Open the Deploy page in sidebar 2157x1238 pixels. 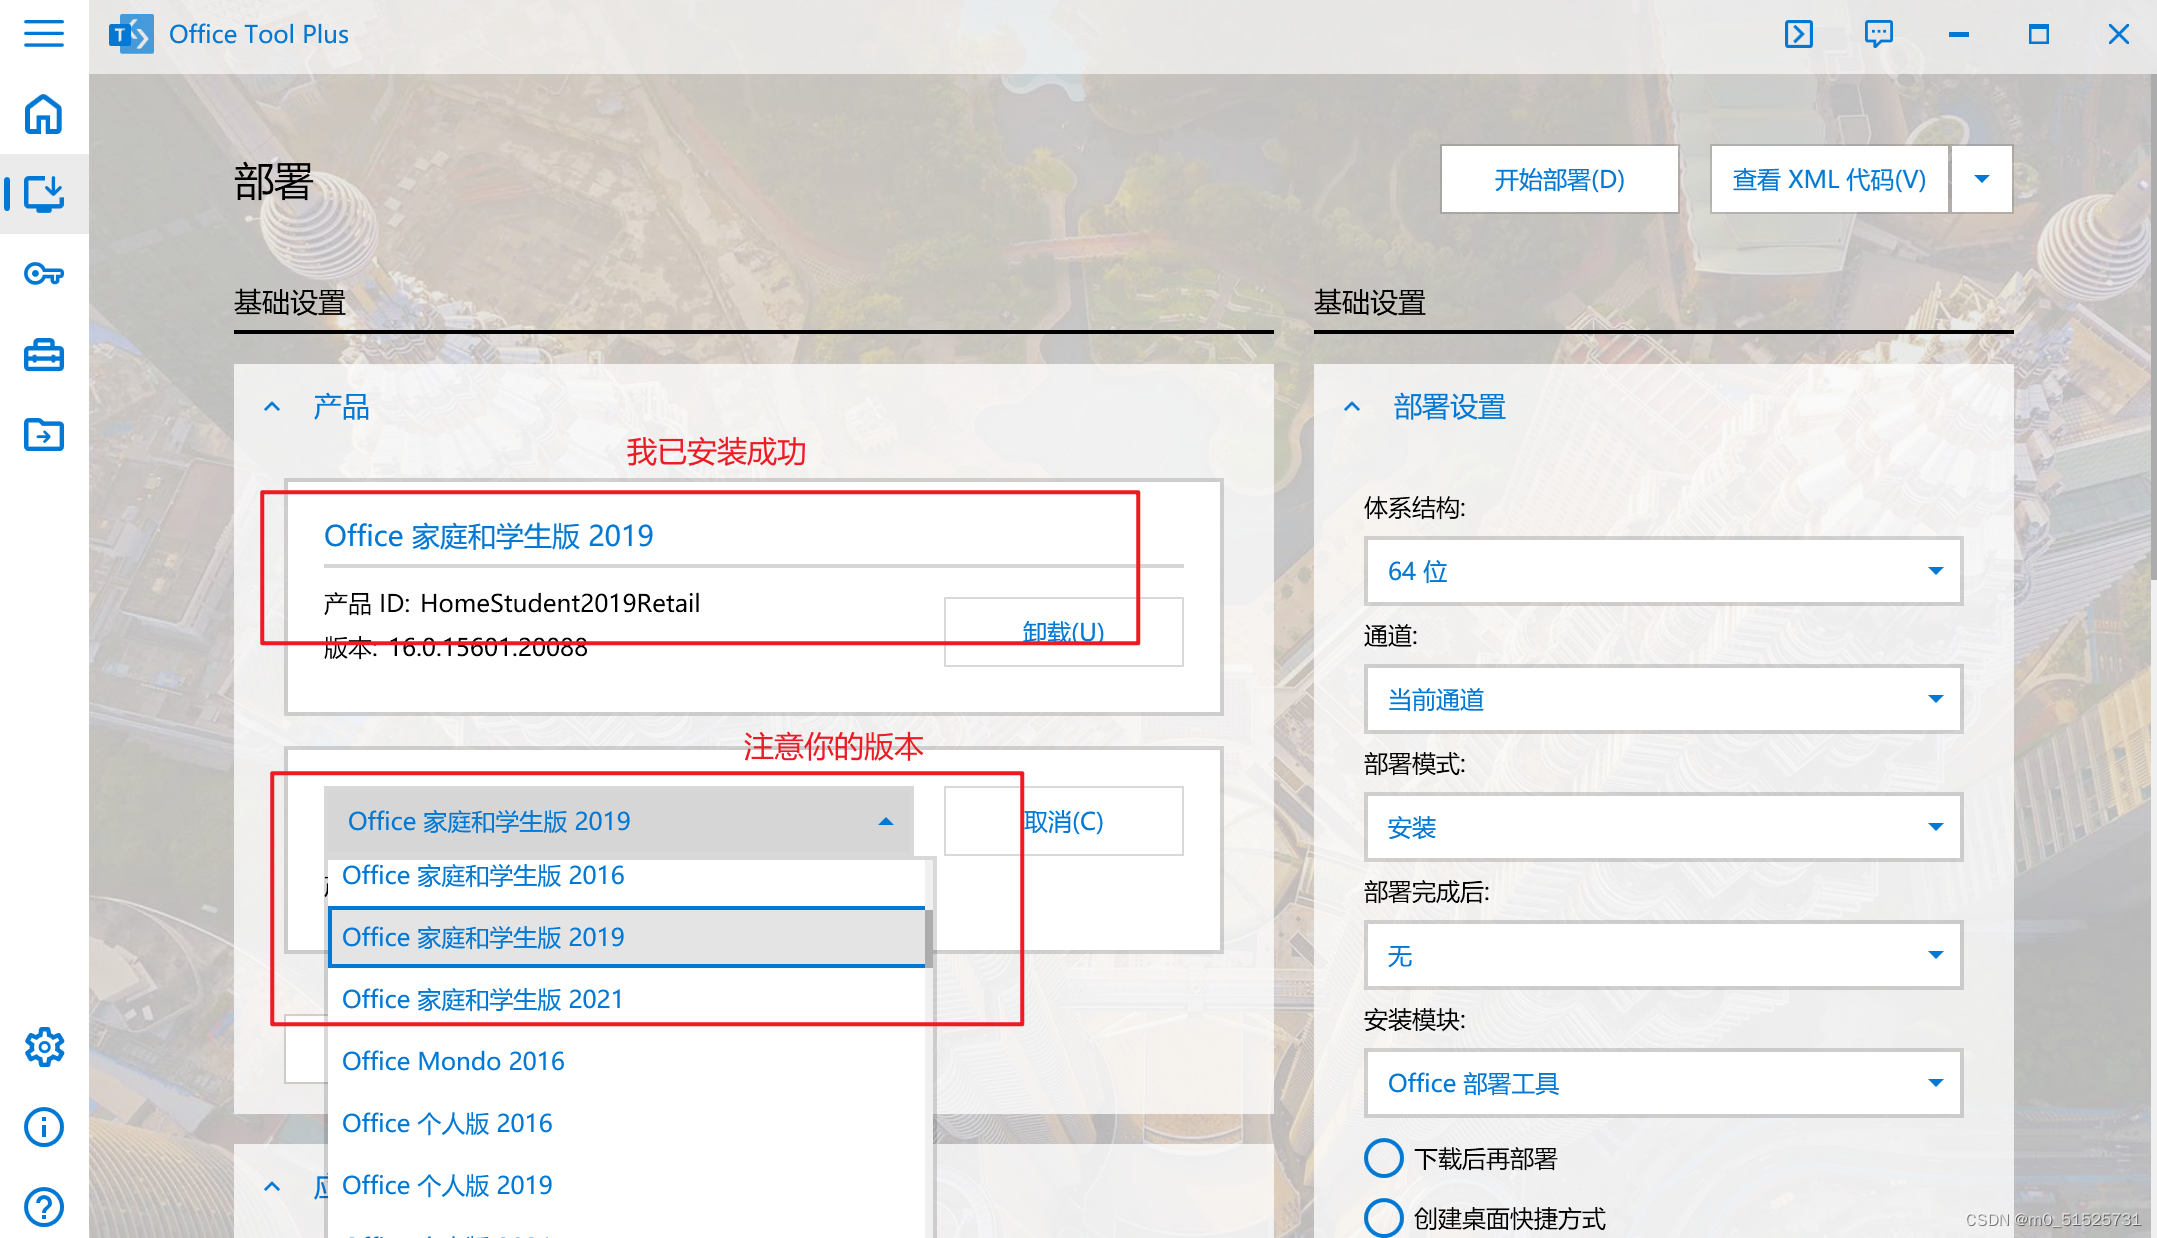click(x=44, y=193)
